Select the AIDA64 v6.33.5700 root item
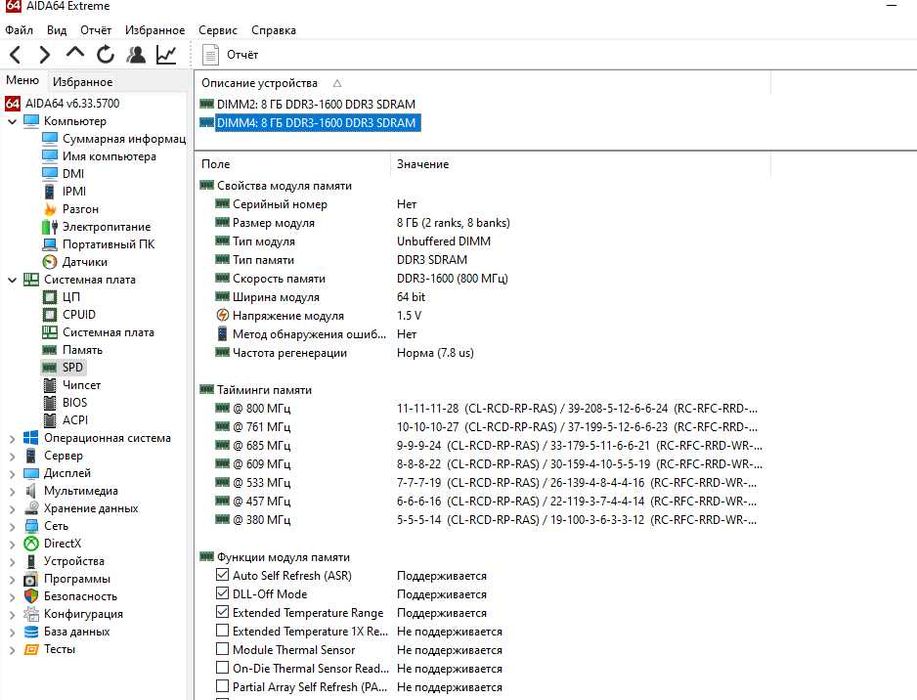The height and width of the screenshot is (700, 917). click(x=62, y=104)
